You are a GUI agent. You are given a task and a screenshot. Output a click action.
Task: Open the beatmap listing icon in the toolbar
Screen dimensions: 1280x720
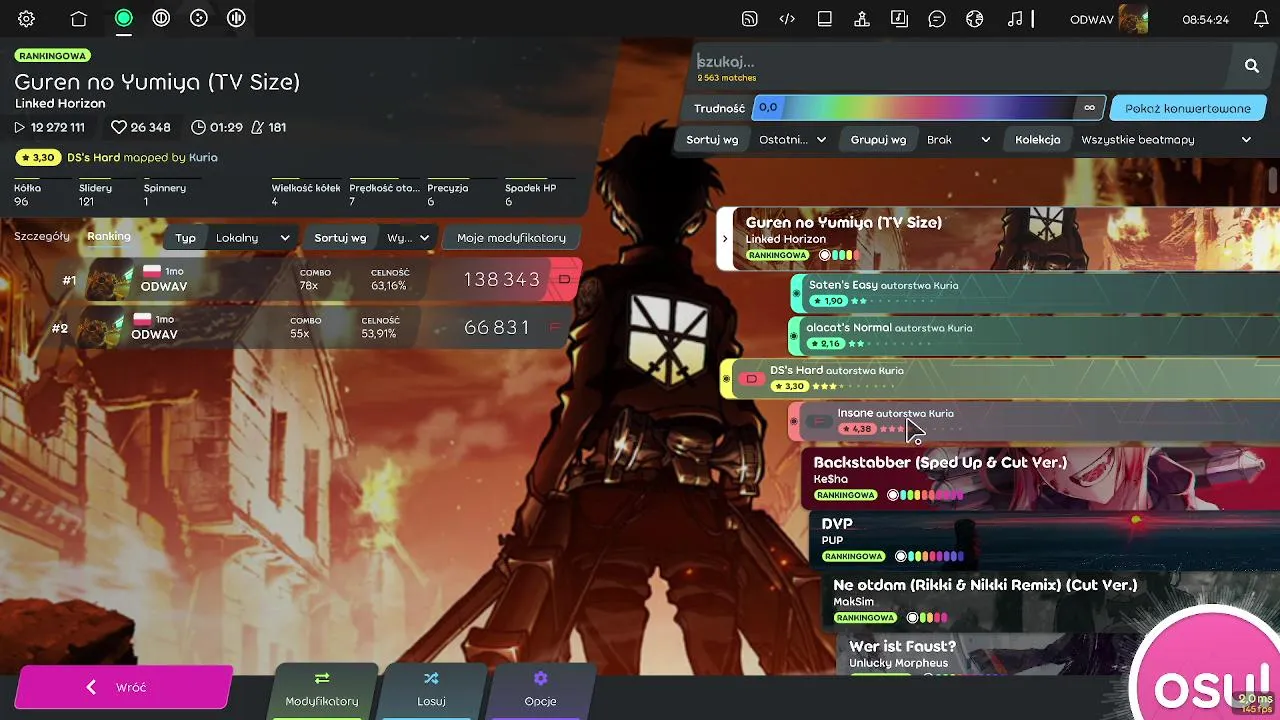899,19
